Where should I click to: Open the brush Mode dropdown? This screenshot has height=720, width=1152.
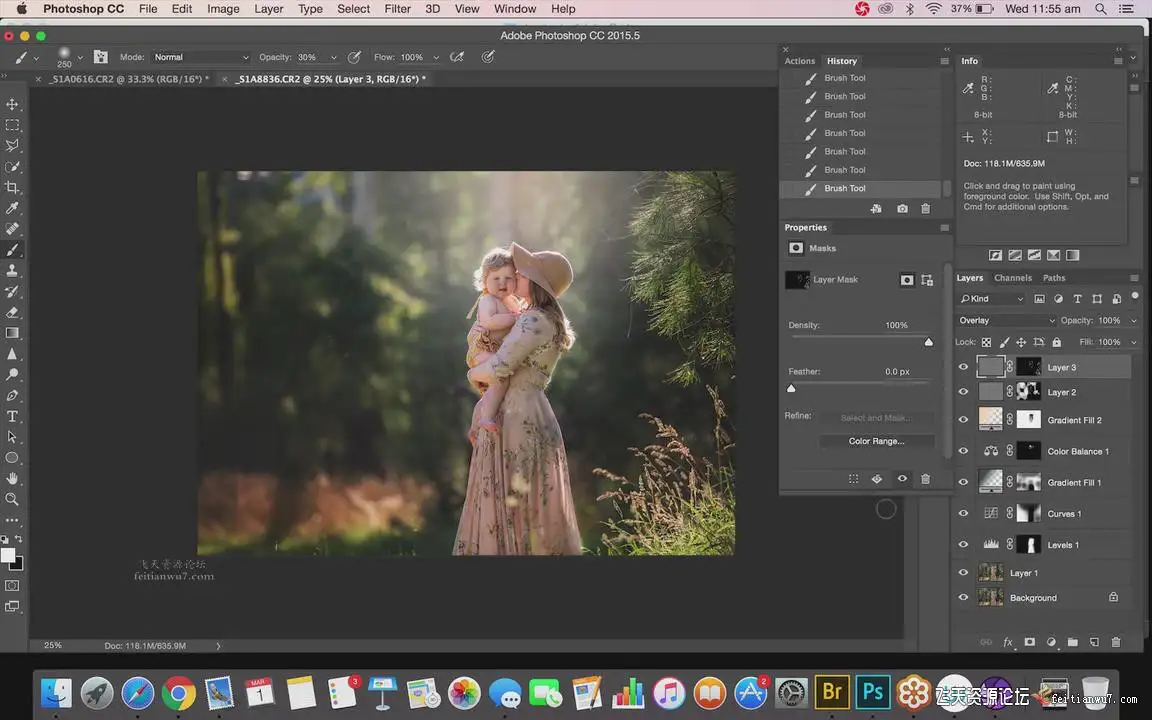point(201,57)
